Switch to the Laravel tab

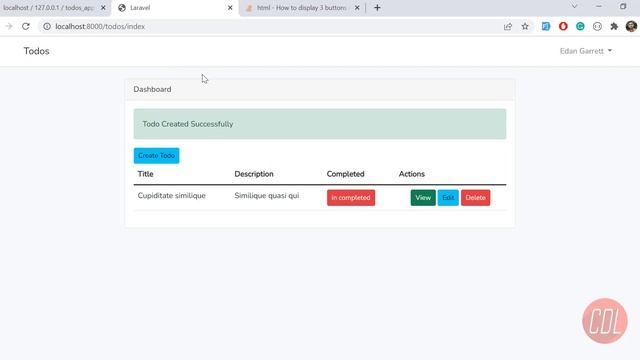click(x=176, y=8)
